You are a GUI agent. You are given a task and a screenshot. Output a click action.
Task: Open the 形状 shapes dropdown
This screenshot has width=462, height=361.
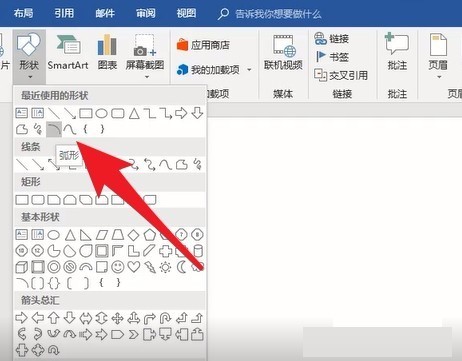[x=29, y=56]
